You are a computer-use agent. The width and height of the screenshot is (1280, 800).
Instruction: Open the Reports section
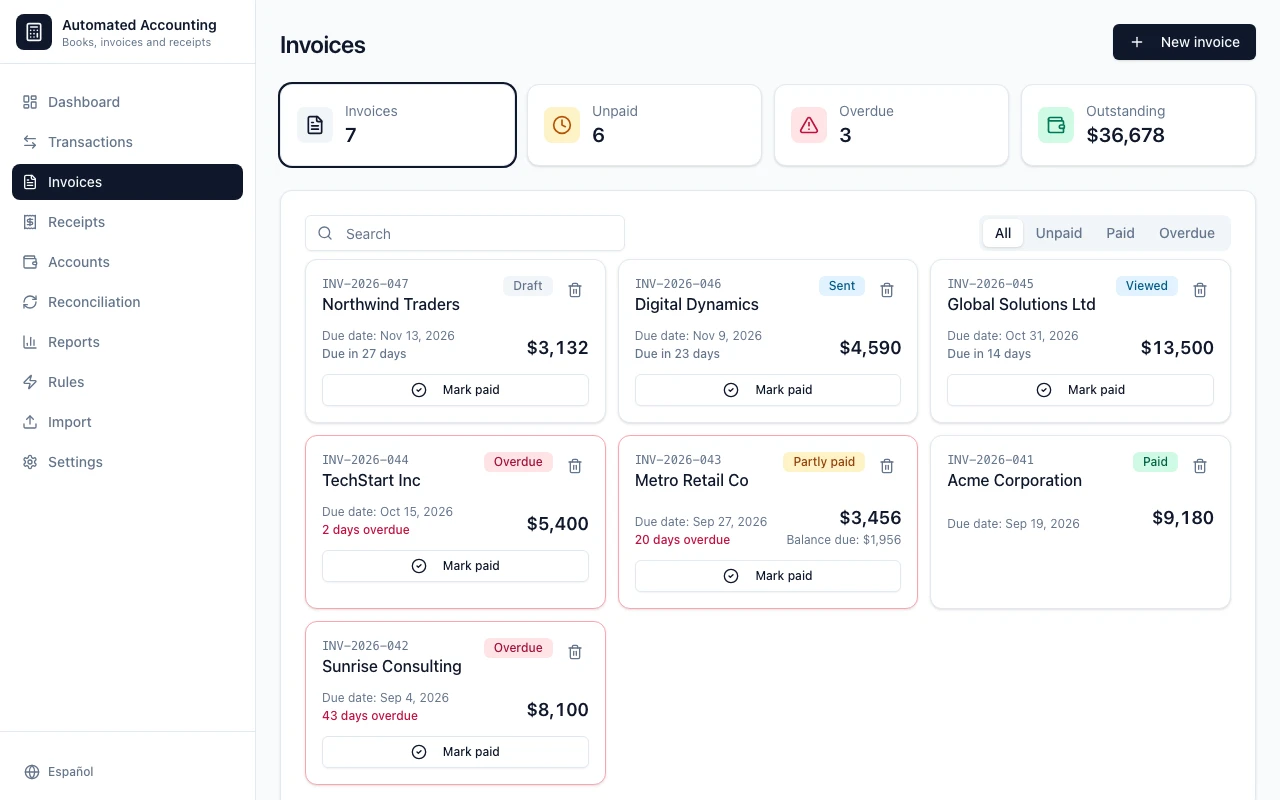127,342
